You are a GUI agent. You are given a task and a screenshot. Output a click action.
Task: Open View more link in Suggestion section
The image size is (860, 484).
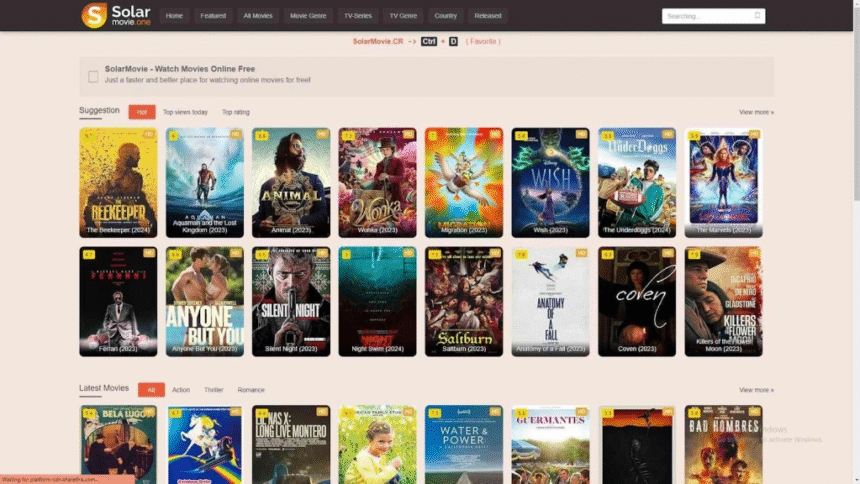click(756, 112)
